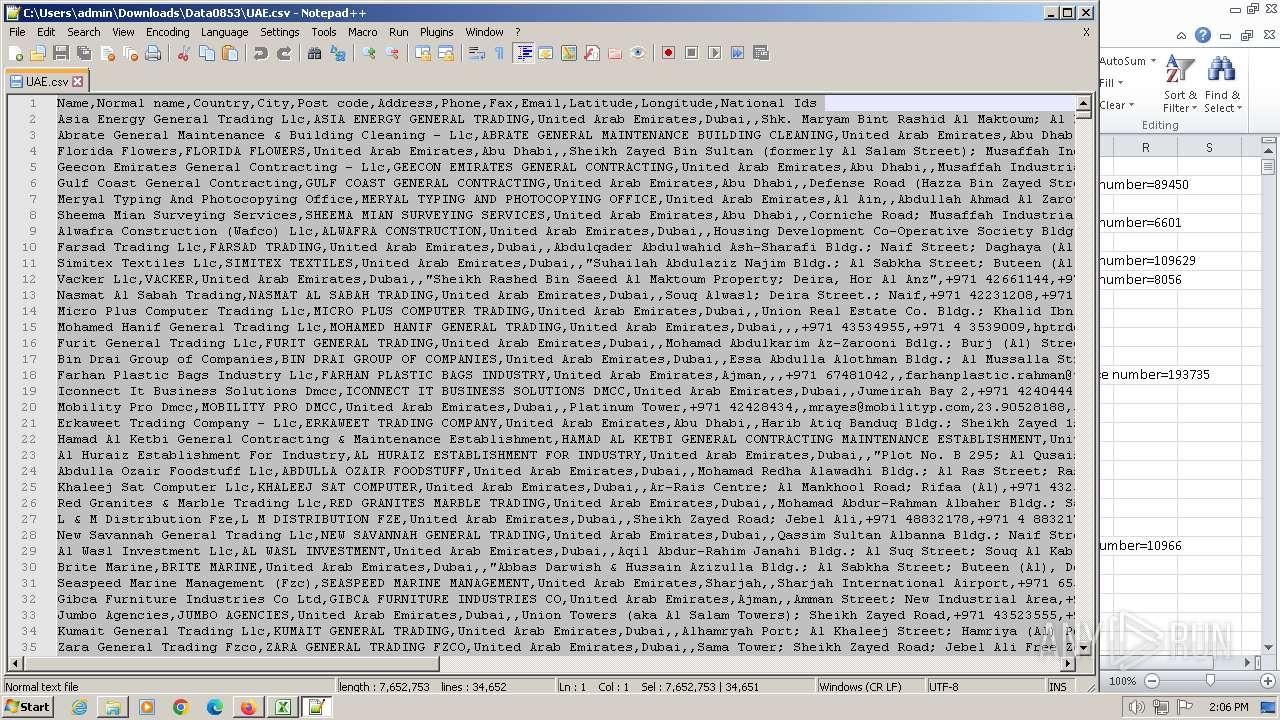
Task: Click the macro Playback icon
Action: click(714, 53)
